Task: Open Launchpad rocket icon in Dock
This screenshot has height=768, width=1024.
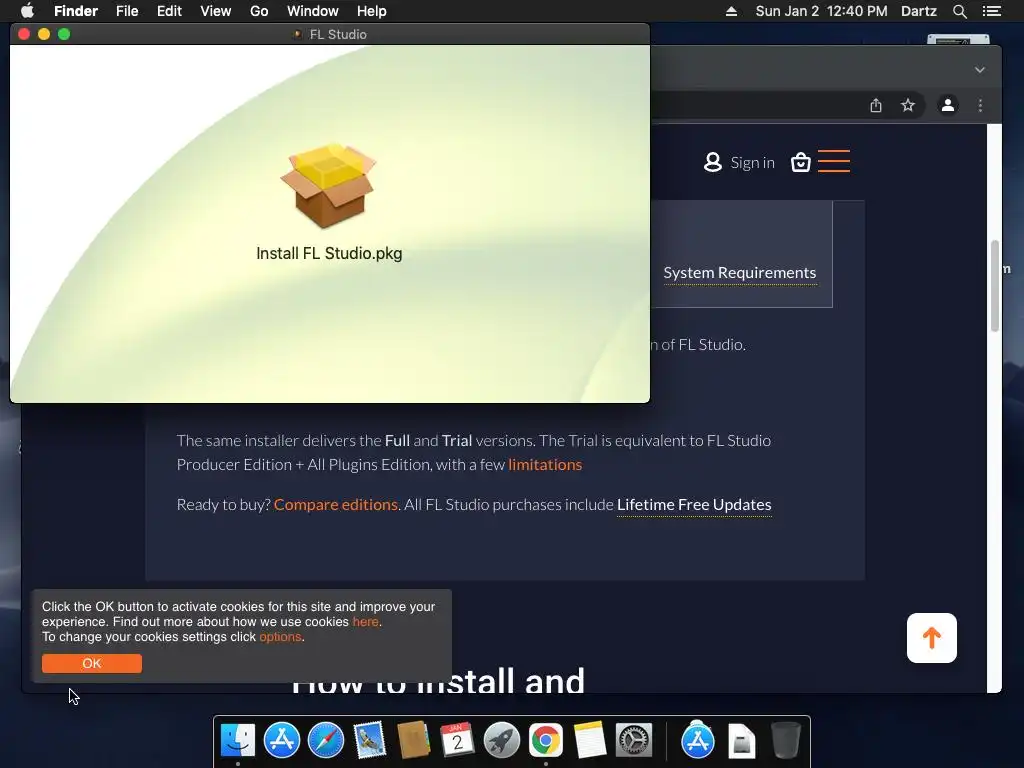Action: (x=502, y=740)
